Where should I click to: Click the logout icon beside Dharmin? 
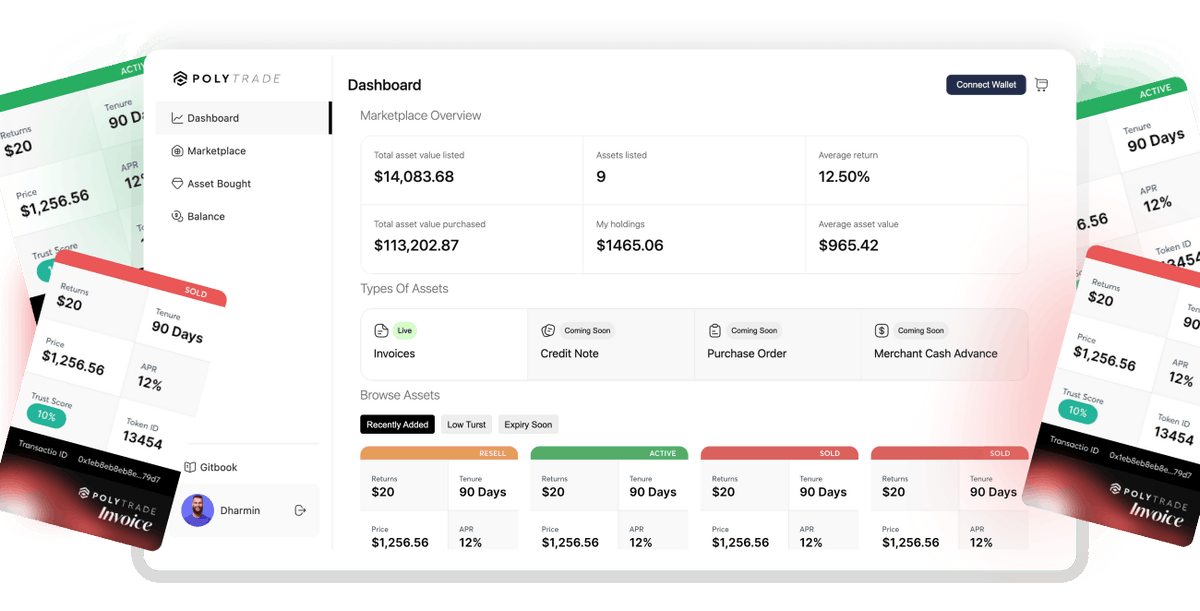pyautogui.click(x=300, y=511)
